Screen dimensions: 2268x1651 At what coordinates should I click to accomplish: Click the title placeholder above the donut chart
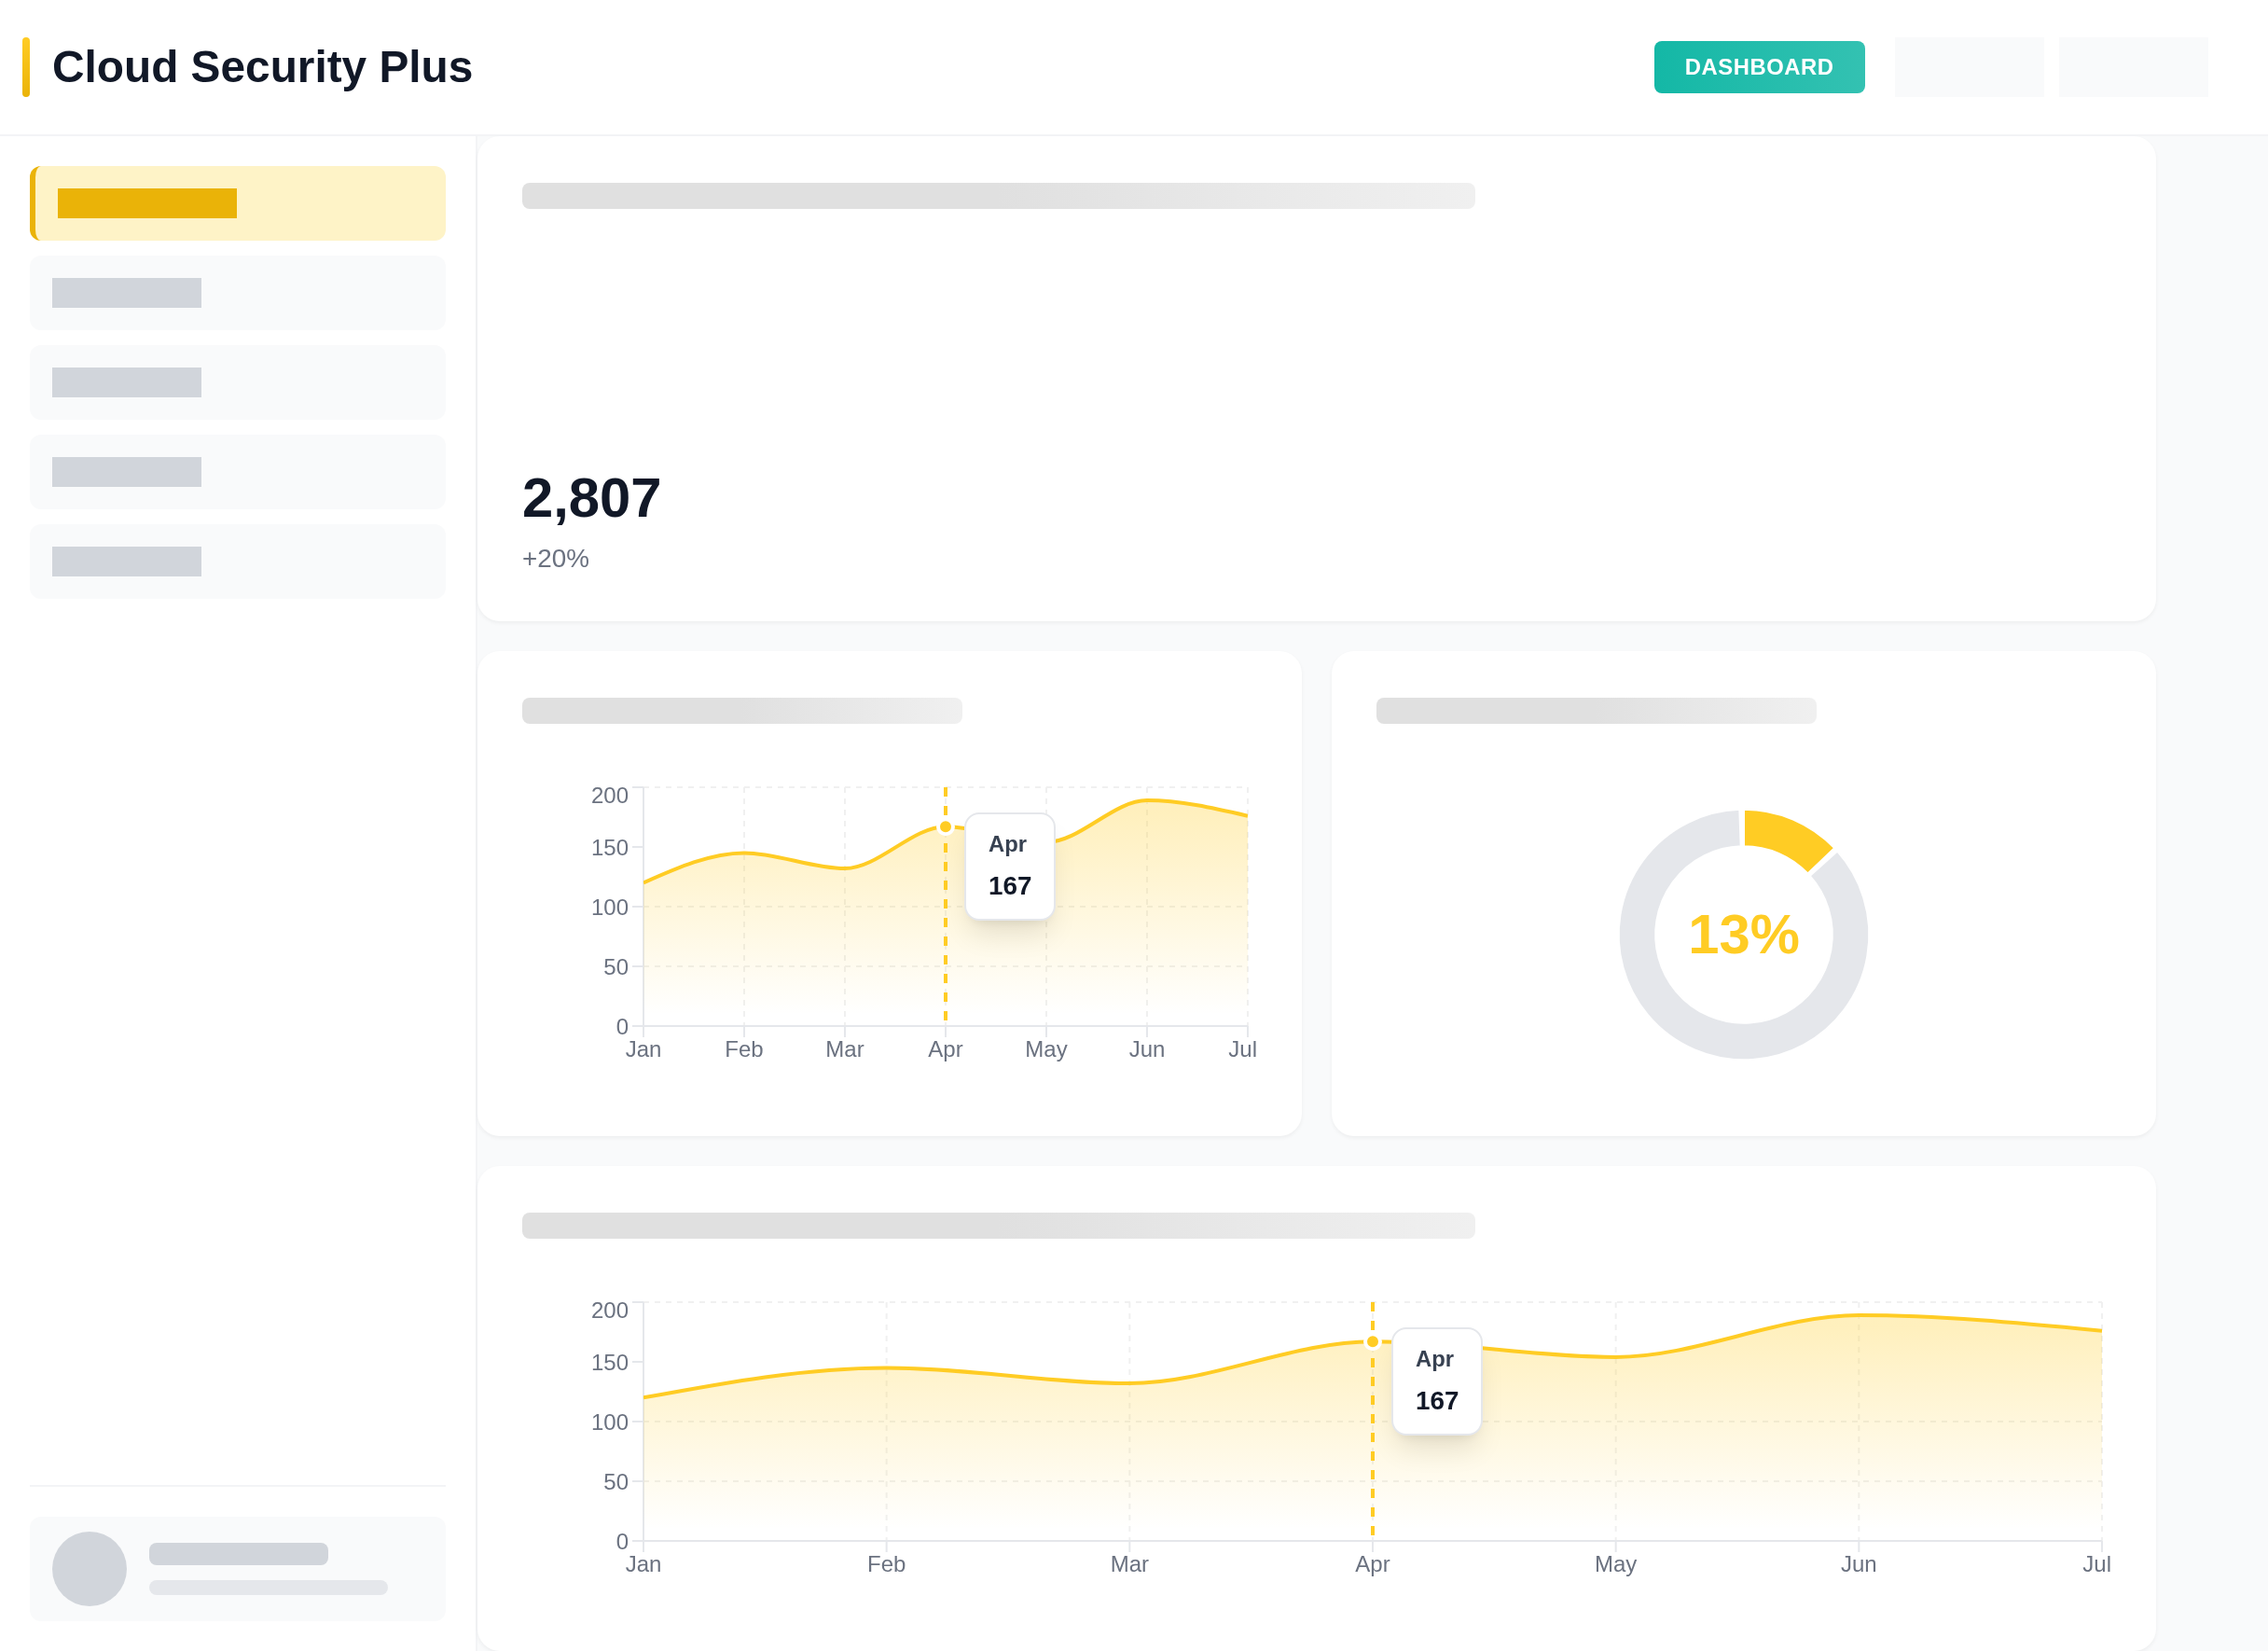[1596, 710]
